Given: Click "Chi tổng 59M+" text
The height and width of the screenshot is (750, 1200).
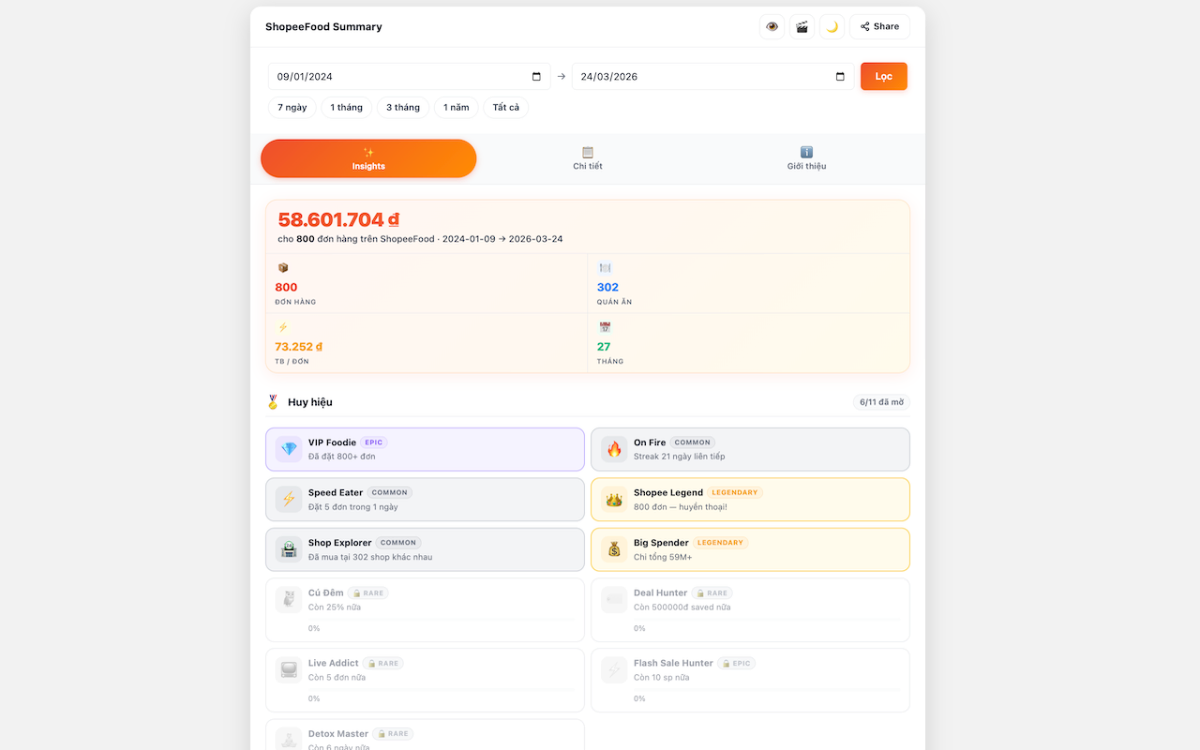Looking at the screenshot, I should (663, 557).
